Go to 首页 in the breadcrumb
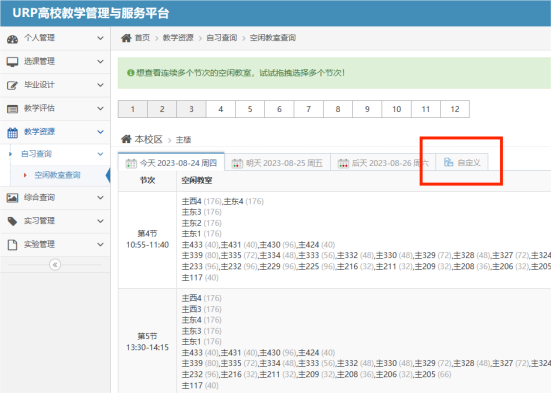 tap(143, 38)
